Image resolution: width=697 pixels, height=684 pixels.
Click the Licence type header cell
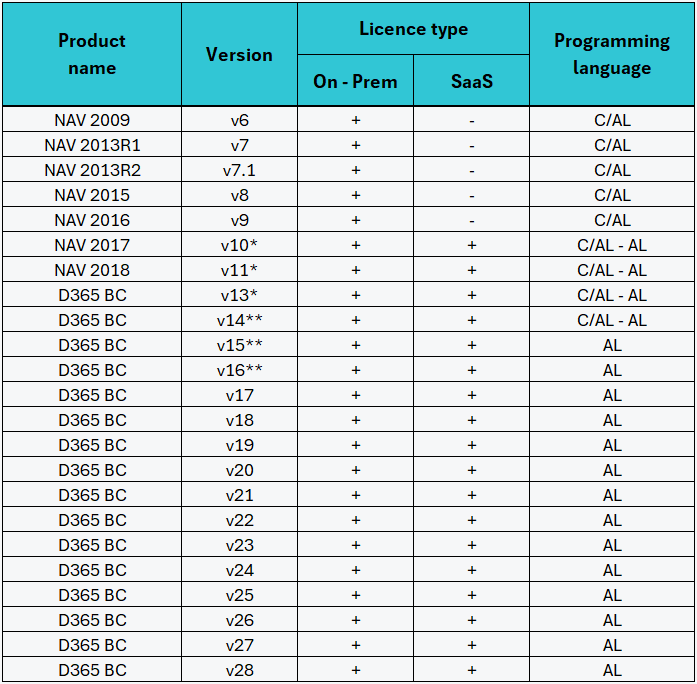[x=413, y=29]
